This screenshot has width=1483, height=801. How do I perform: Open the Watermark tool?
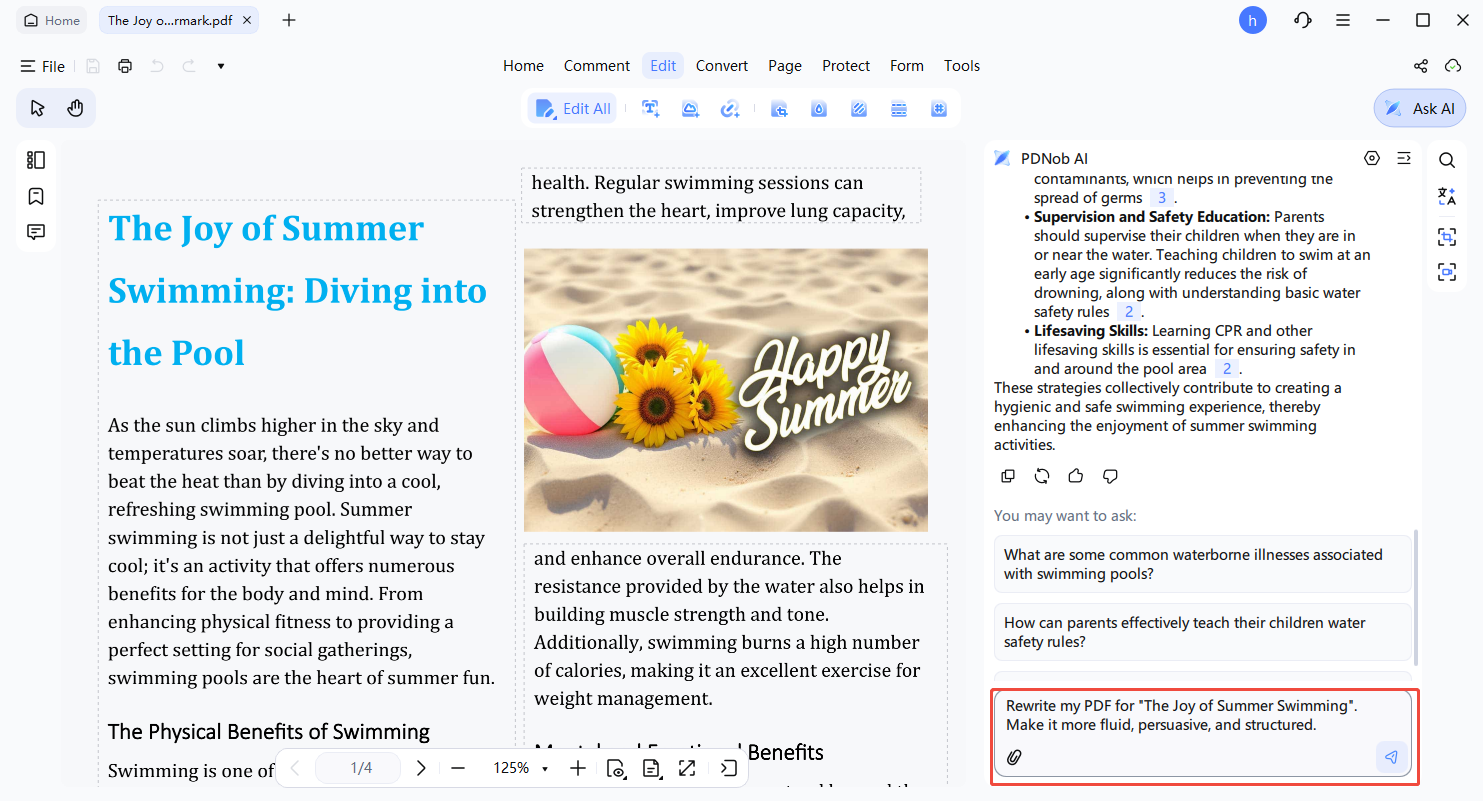coord(818,108)
